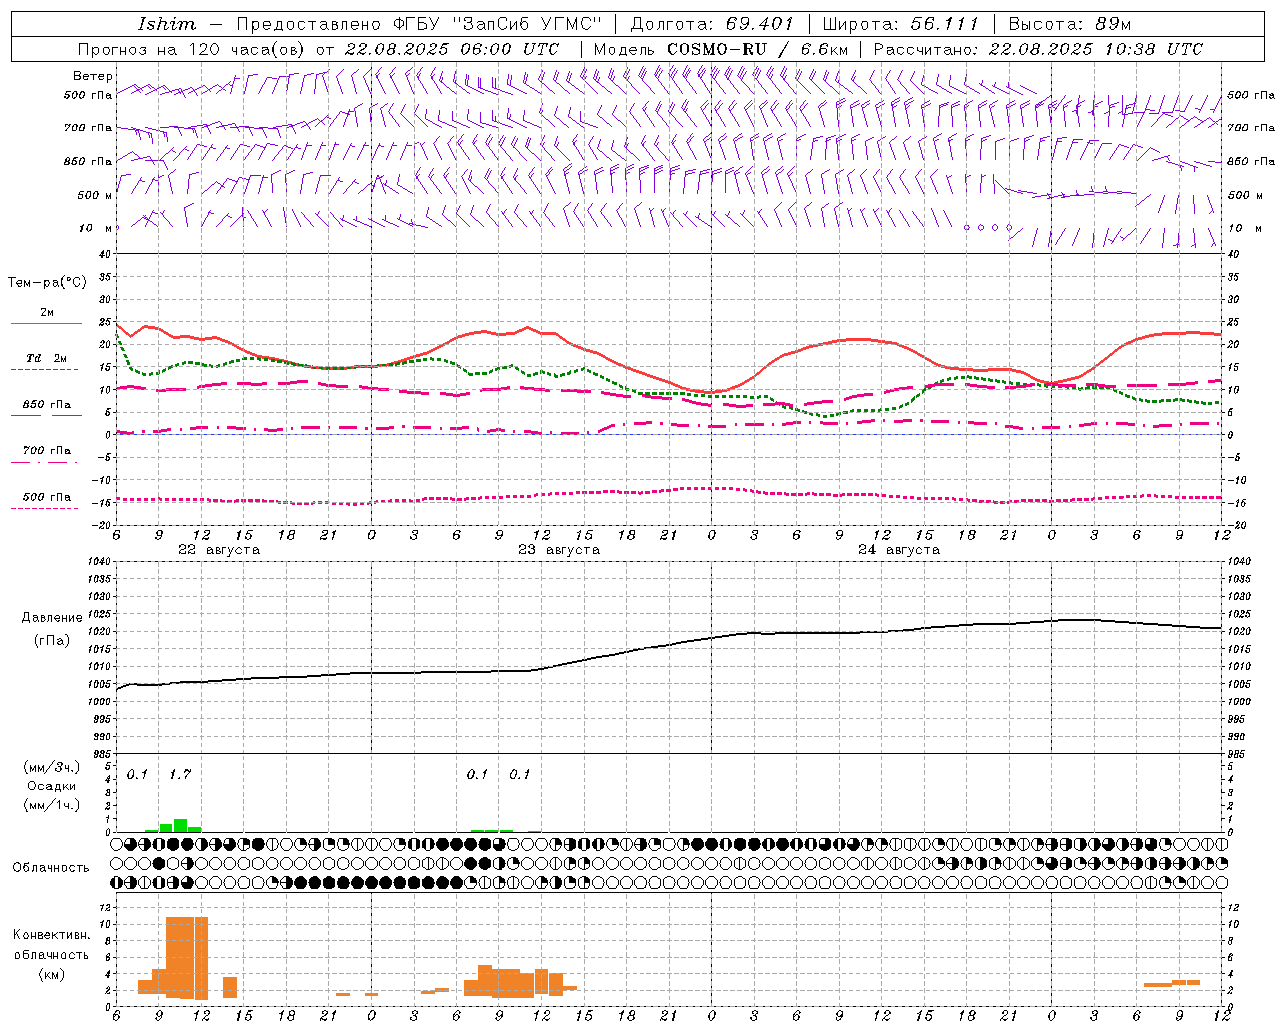This screenshot has width=1280, height=1024.
Task: Click the "22 августа" date label
Action: pyautogui.click(x=219, y=550)
